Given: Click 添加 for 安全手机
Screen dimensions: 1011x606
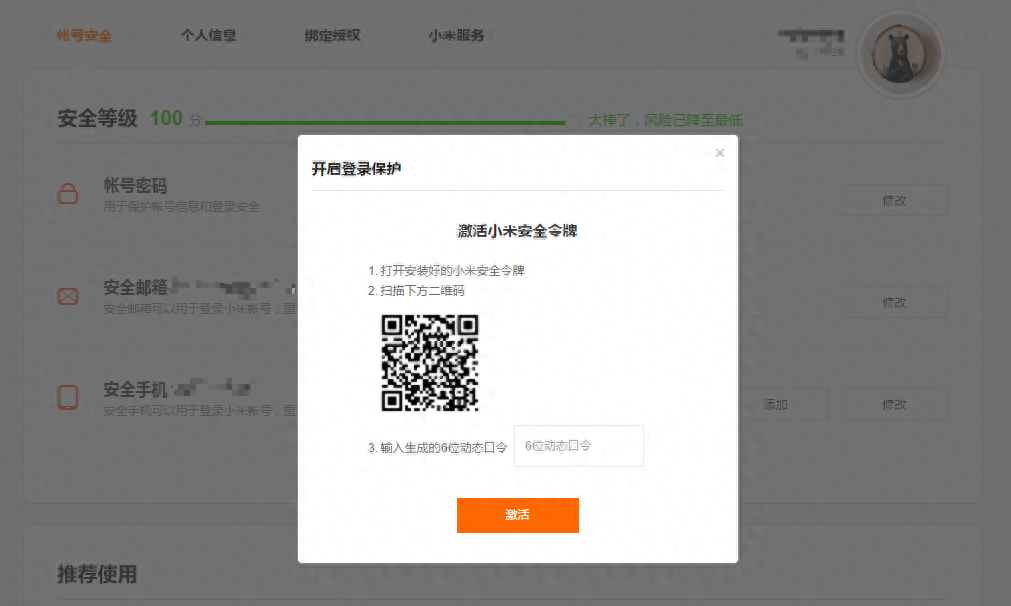Looking at the screenshot, I should point(776,404).
